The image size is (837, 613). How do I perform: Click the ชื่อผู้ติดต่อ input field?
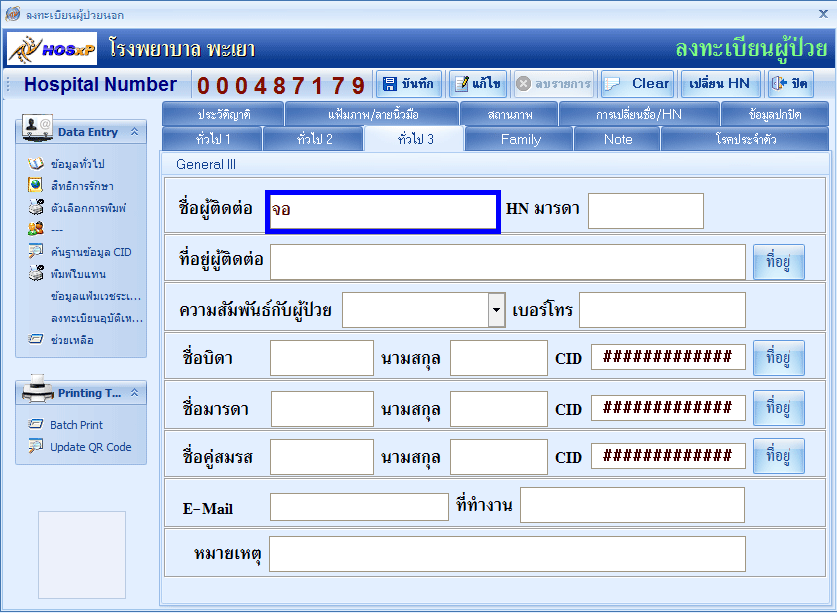[x=383, y=212]
